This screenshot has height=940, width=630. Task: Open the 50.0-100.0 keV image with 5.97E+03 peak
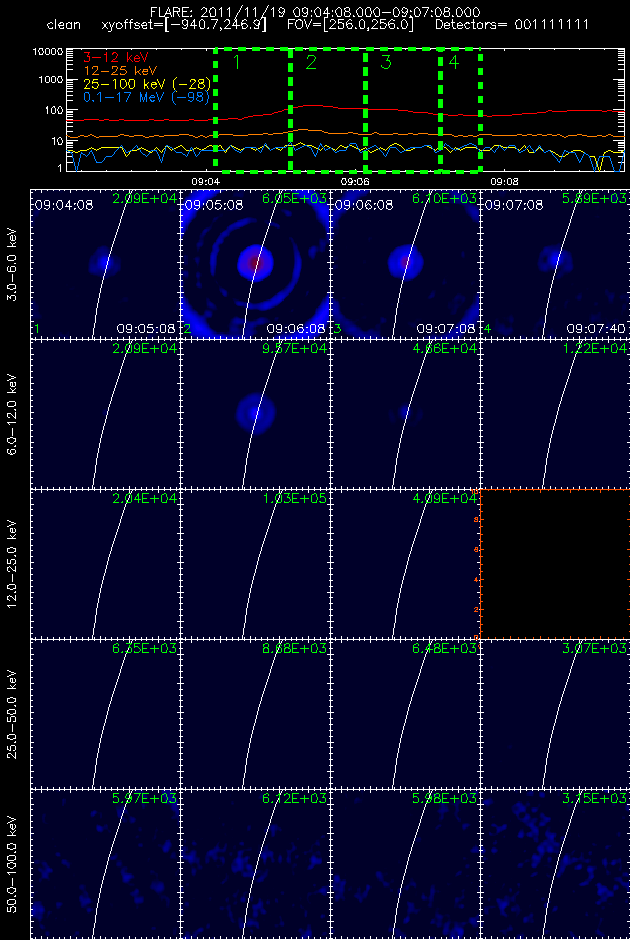(x=105, y=864)
